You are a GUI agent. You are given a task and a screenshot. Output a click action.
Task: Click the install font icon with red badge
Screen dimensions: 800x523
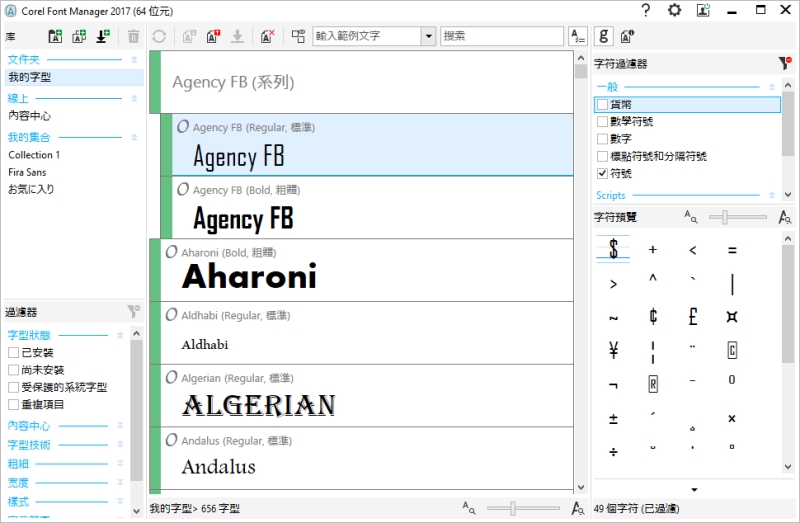coord(213,36)
